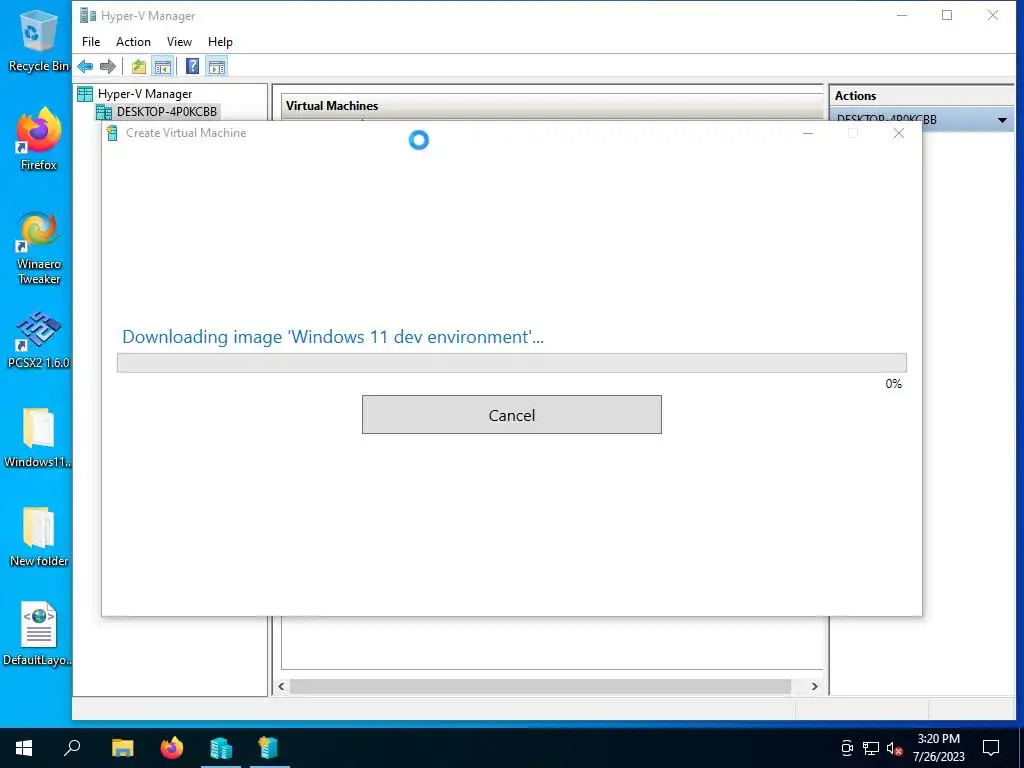Click the blue Help toolbar icon
The image size is (1024, 768).
(192, 66)
